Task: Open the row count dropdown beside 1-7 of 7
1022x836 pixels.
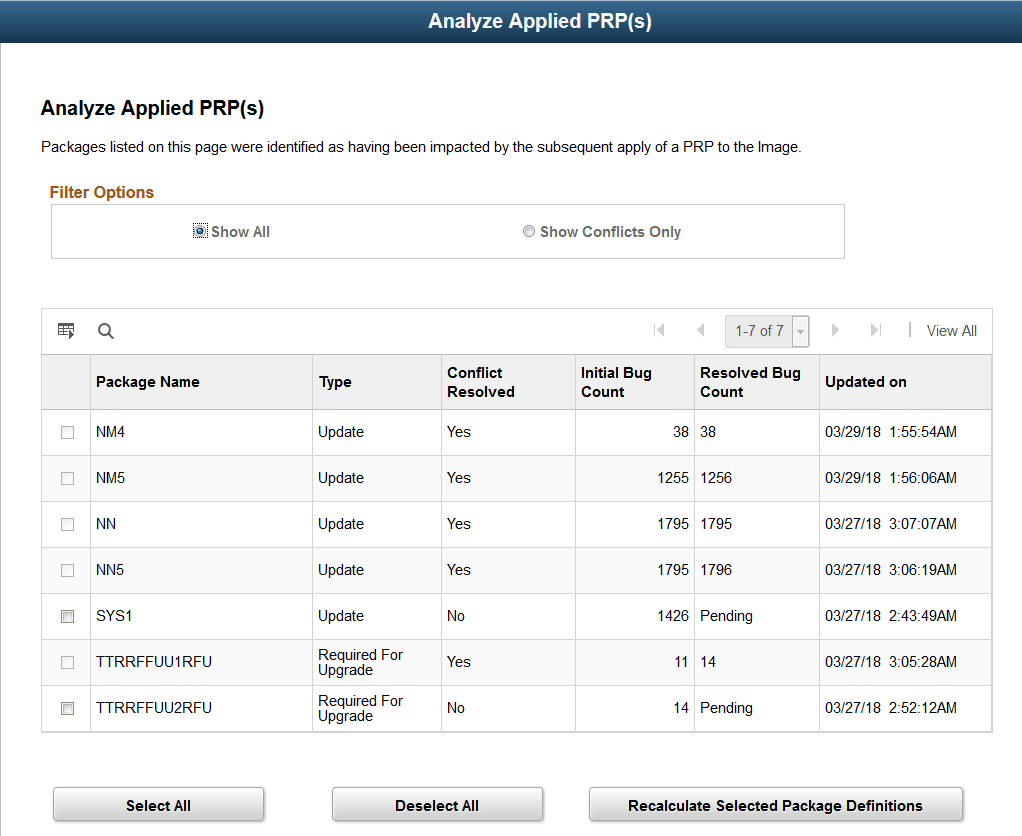Action: point(799,330)
